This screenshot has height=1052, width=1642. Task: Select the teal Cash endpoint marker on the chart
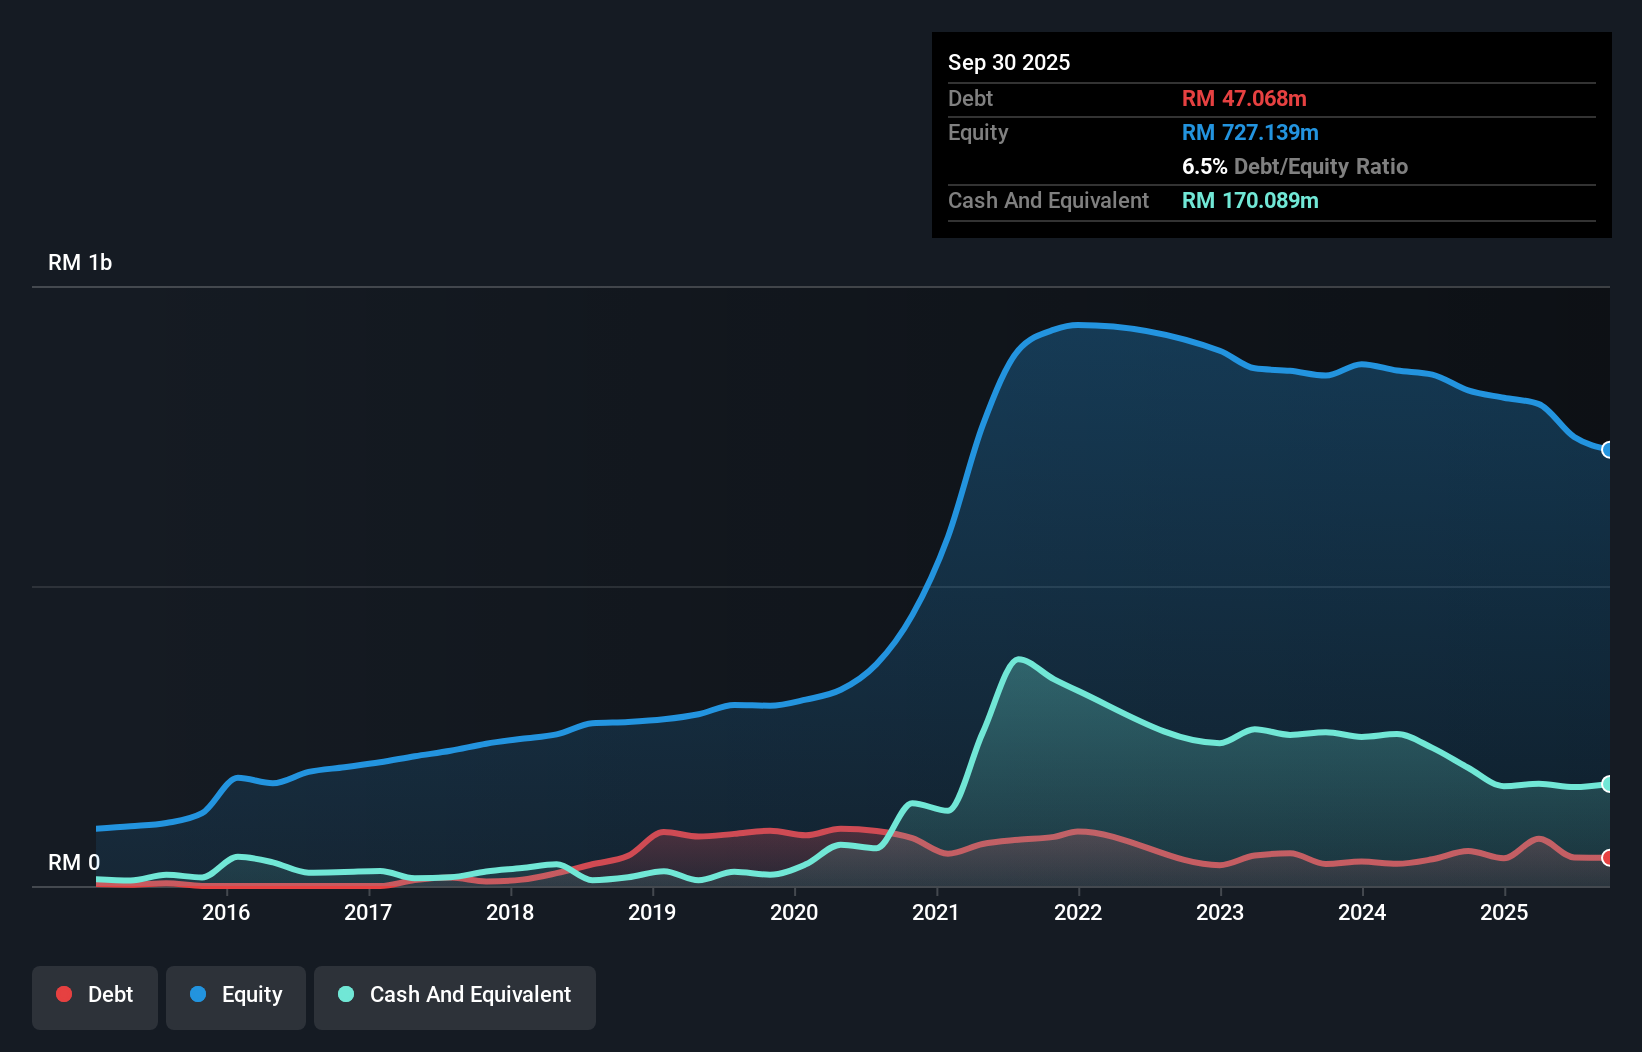point(1607,783)
